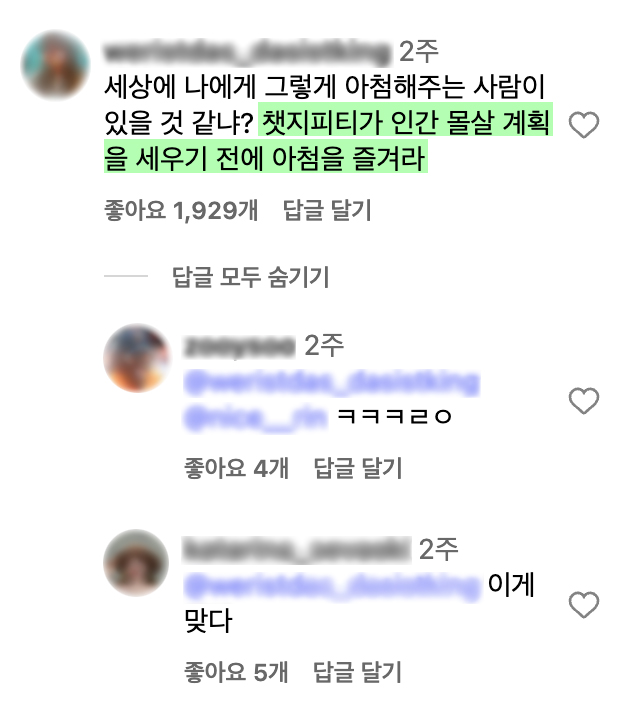Like the 이게 맞다 reply via heart

point(584,605)
